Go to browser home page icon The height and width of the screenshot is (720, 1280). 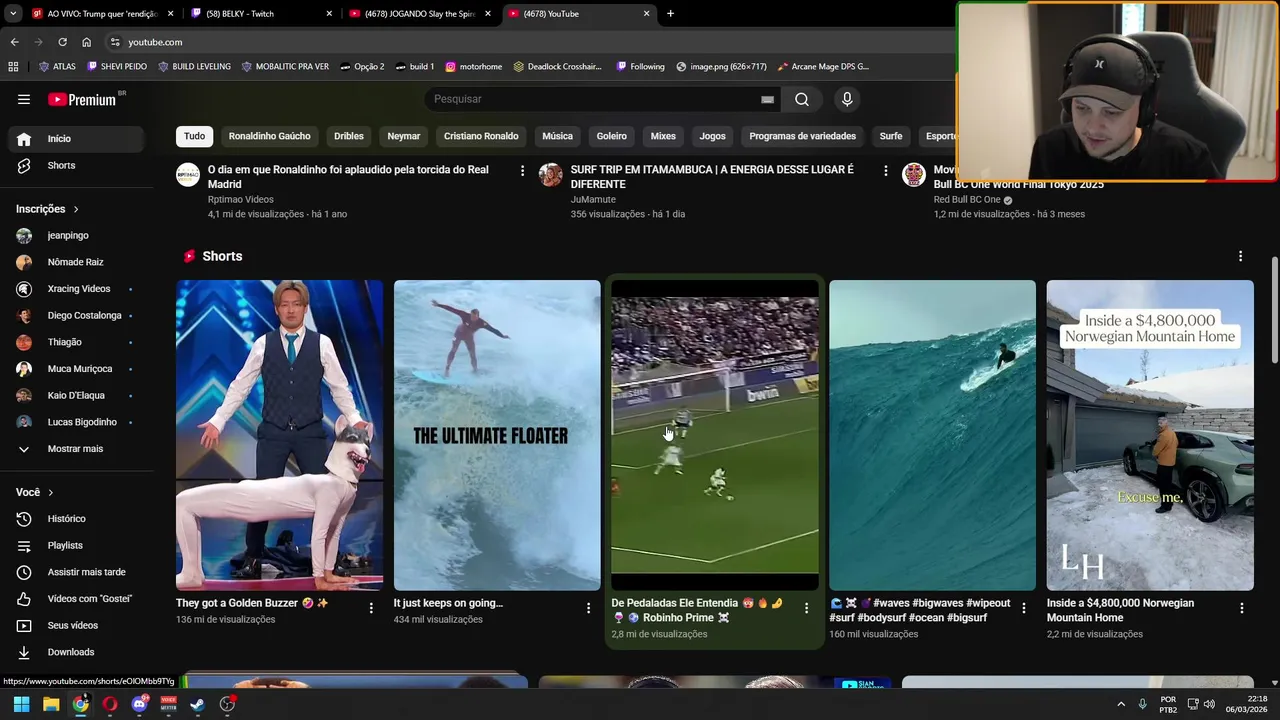[x=86, y=42]
